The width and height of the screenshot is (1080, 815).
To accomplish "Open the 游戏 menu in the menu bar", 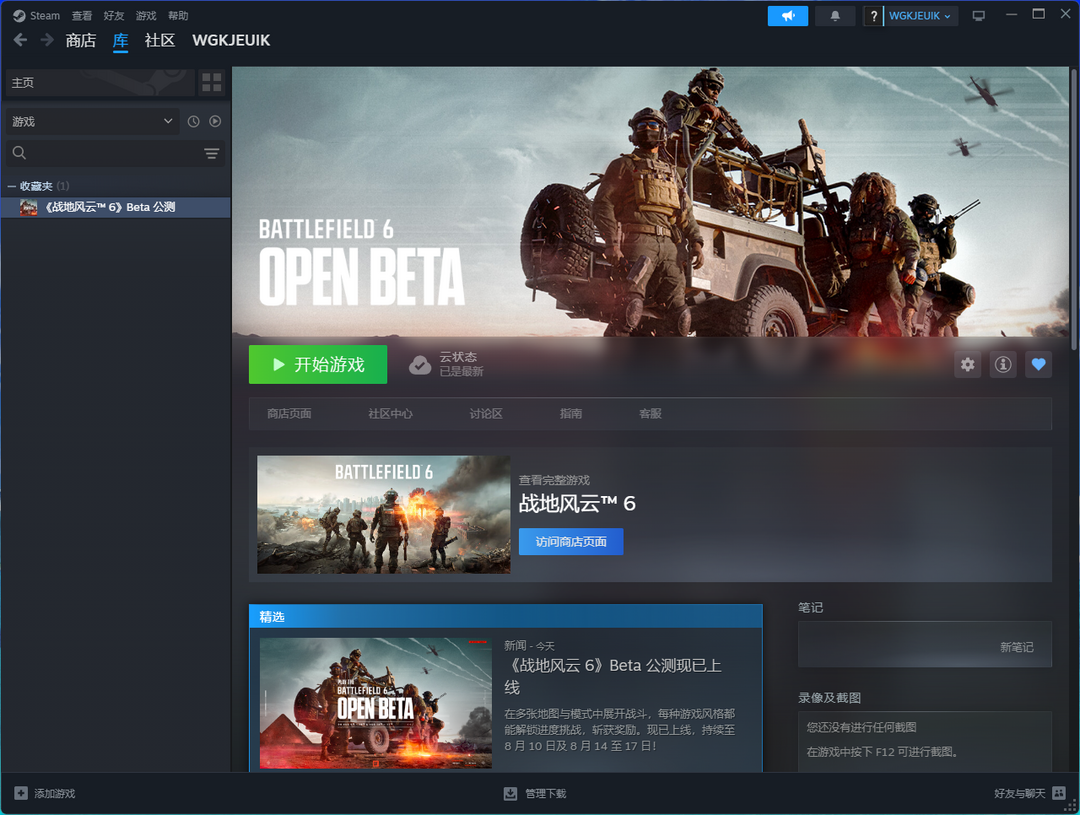I will pos(146,15).
